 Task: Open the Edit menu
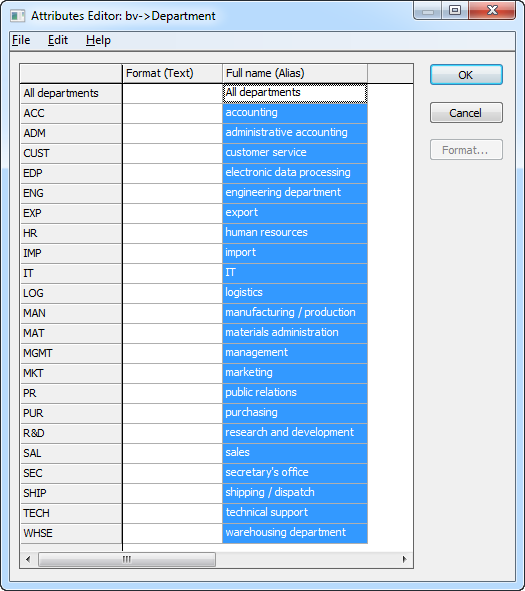tap(58, 40)
